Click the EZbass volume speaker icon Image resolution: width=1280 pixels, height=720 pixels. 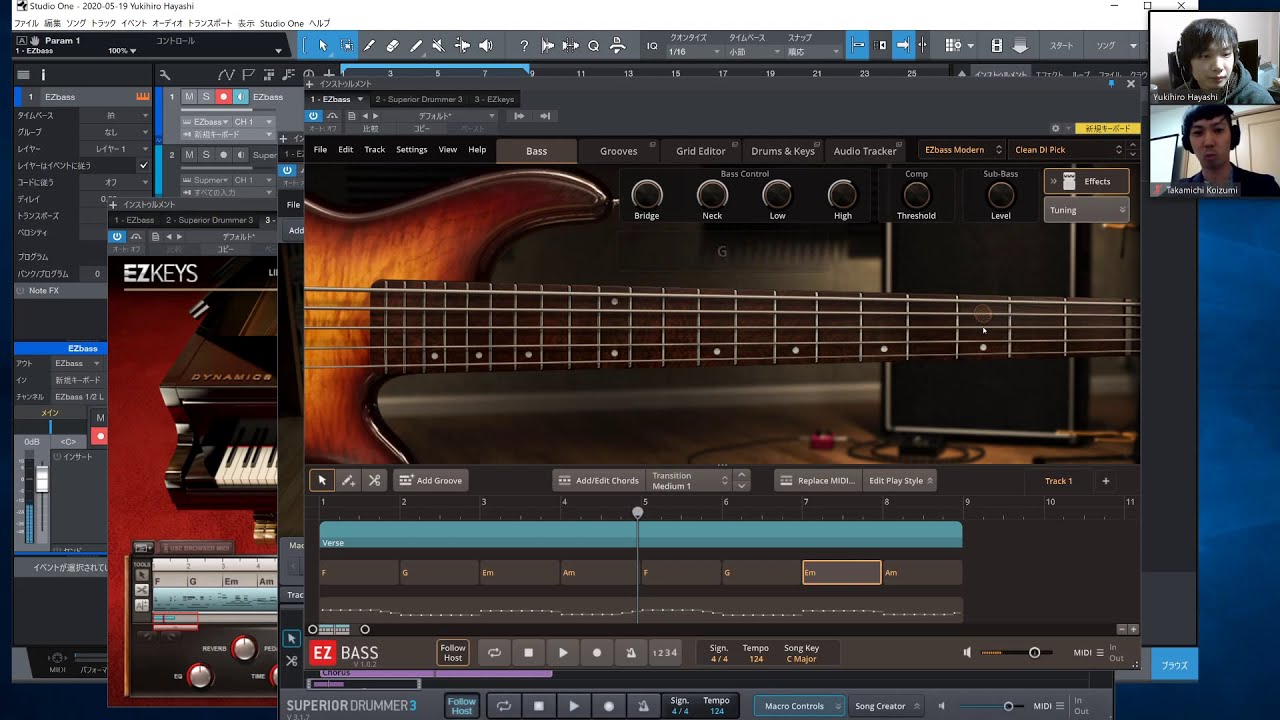[967, 653]
